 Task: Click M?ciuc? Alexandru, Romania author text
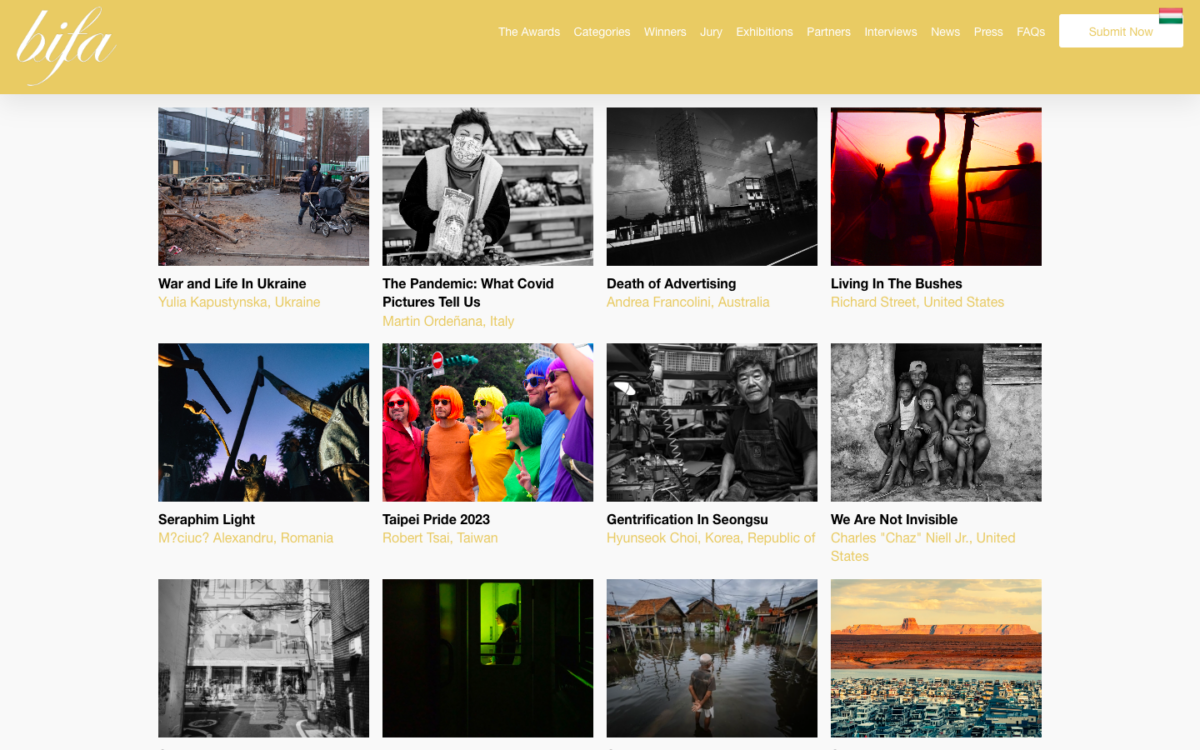pos(246,538)
